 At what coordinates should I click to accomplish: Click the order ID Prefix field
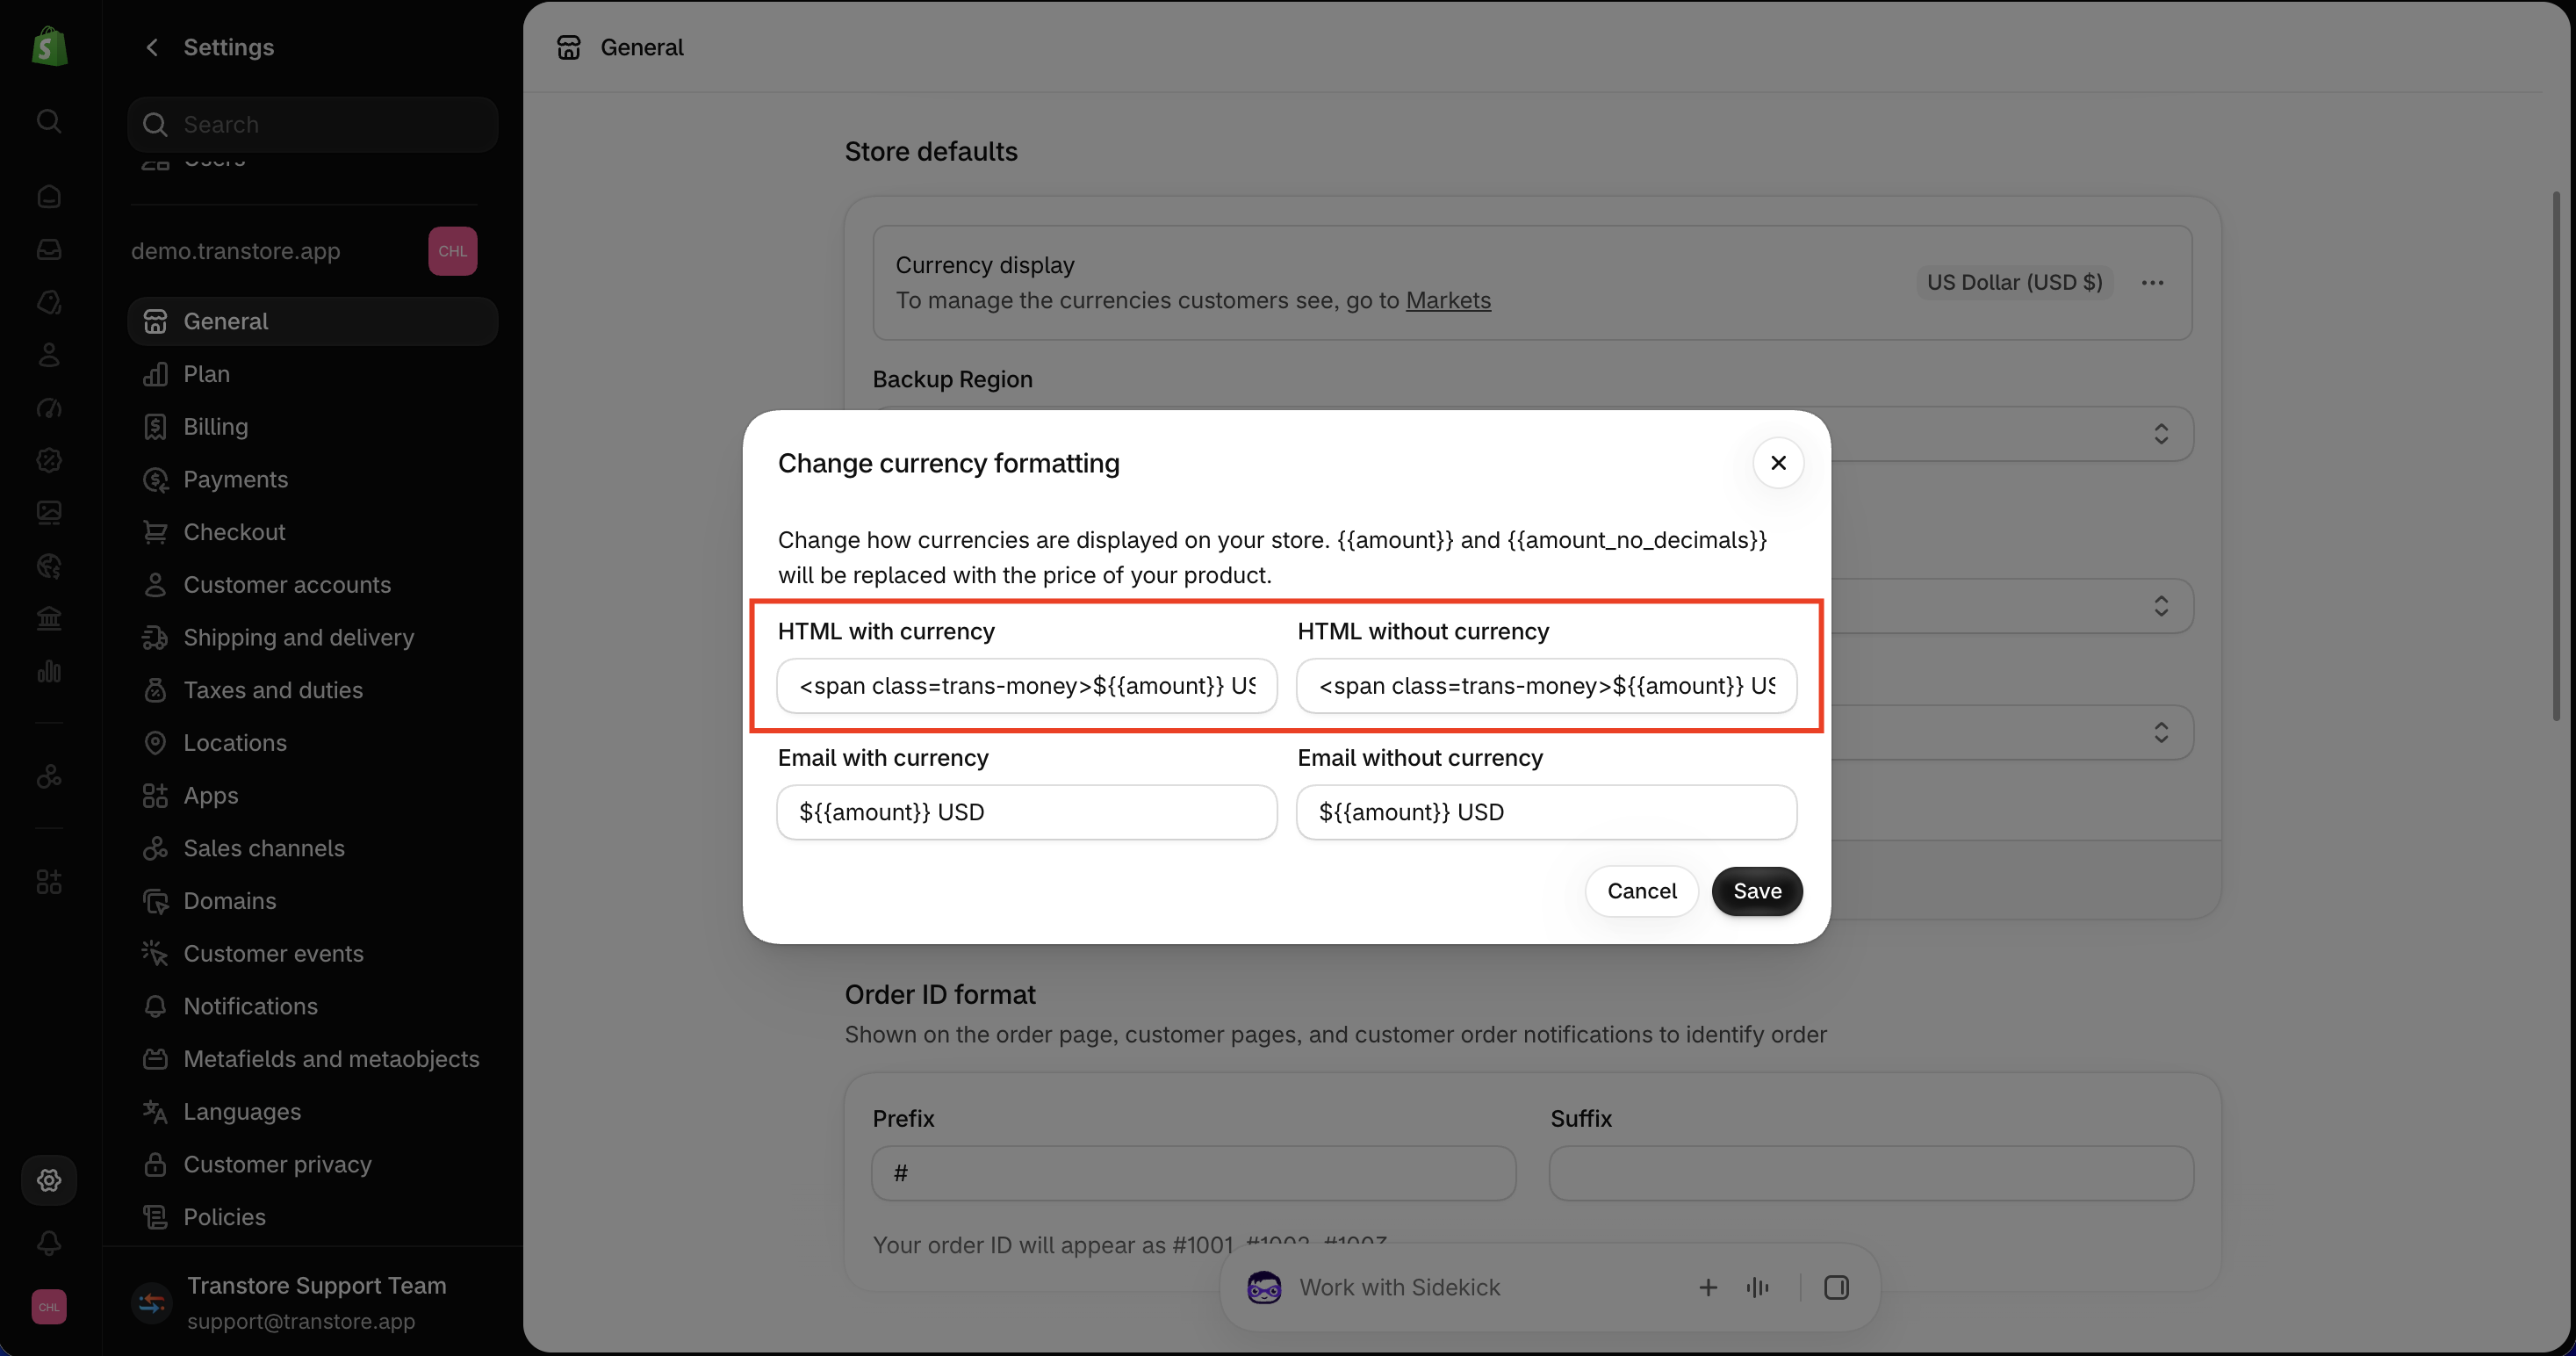point(1194,1173)
